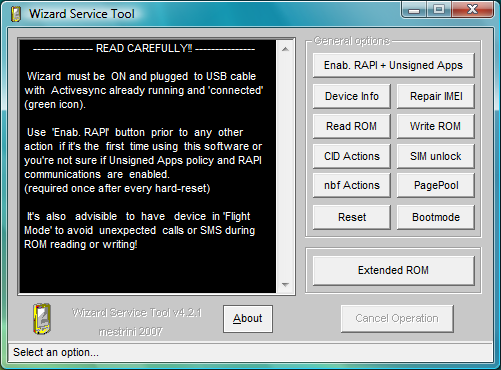The height and width of the screenshot is (370, 501).
Task: Click the Enab. RAPI + Unsigned Apps button
Action: point(393,65)
